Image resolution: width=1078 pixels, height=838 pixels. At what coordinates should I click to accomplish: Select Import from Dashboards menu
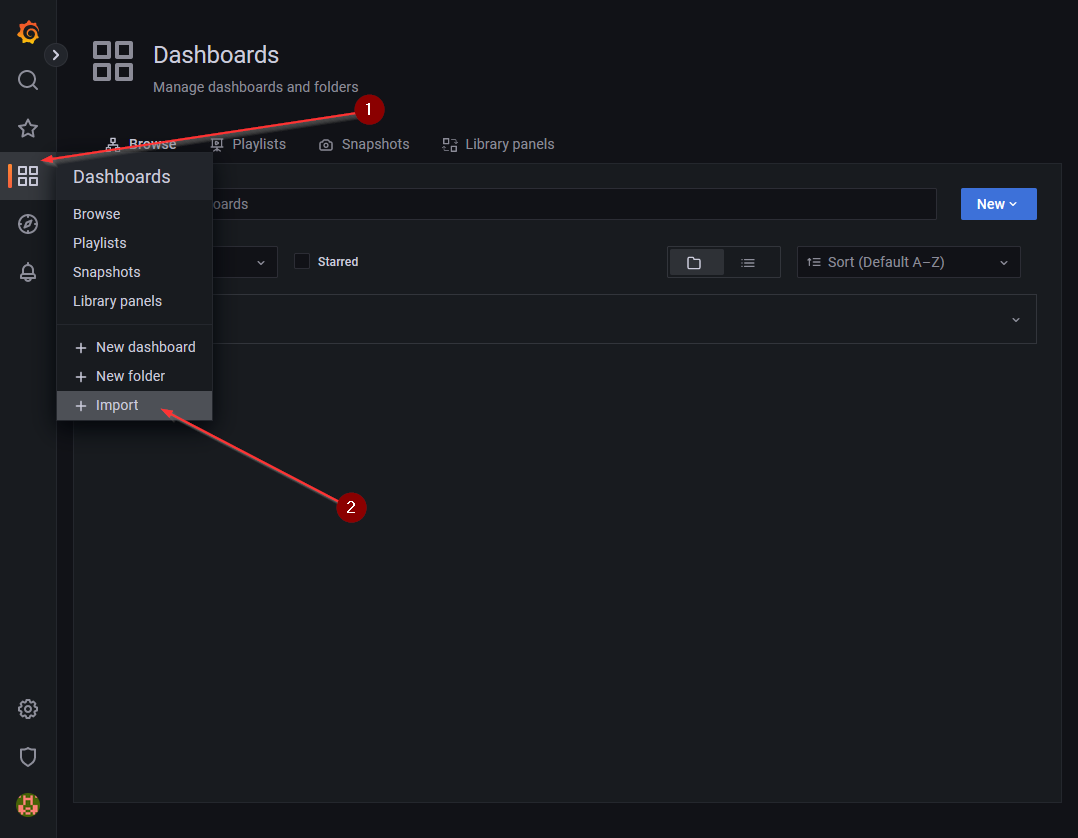click(117, 405)
